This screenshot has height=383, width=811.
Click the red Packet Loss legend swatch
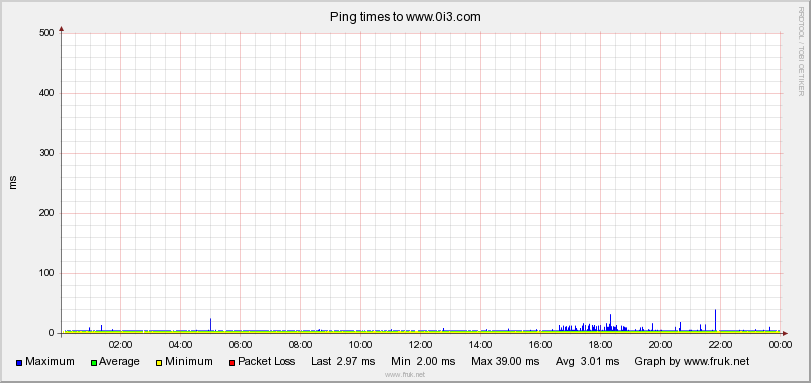tap(232, 362)
